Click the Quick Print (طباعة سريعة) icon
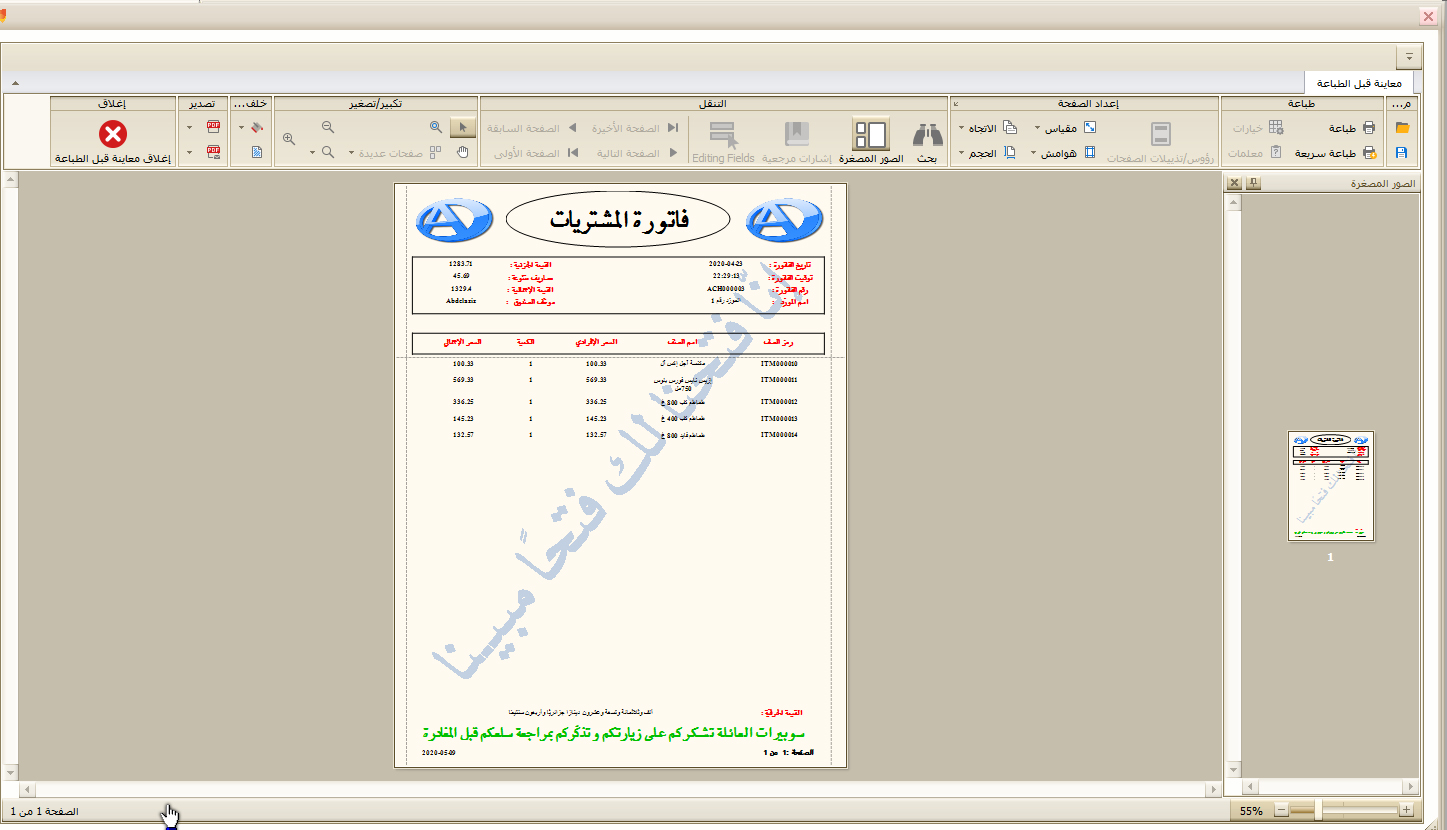This screenshot has width=1447, height=830. point(1369,153)
